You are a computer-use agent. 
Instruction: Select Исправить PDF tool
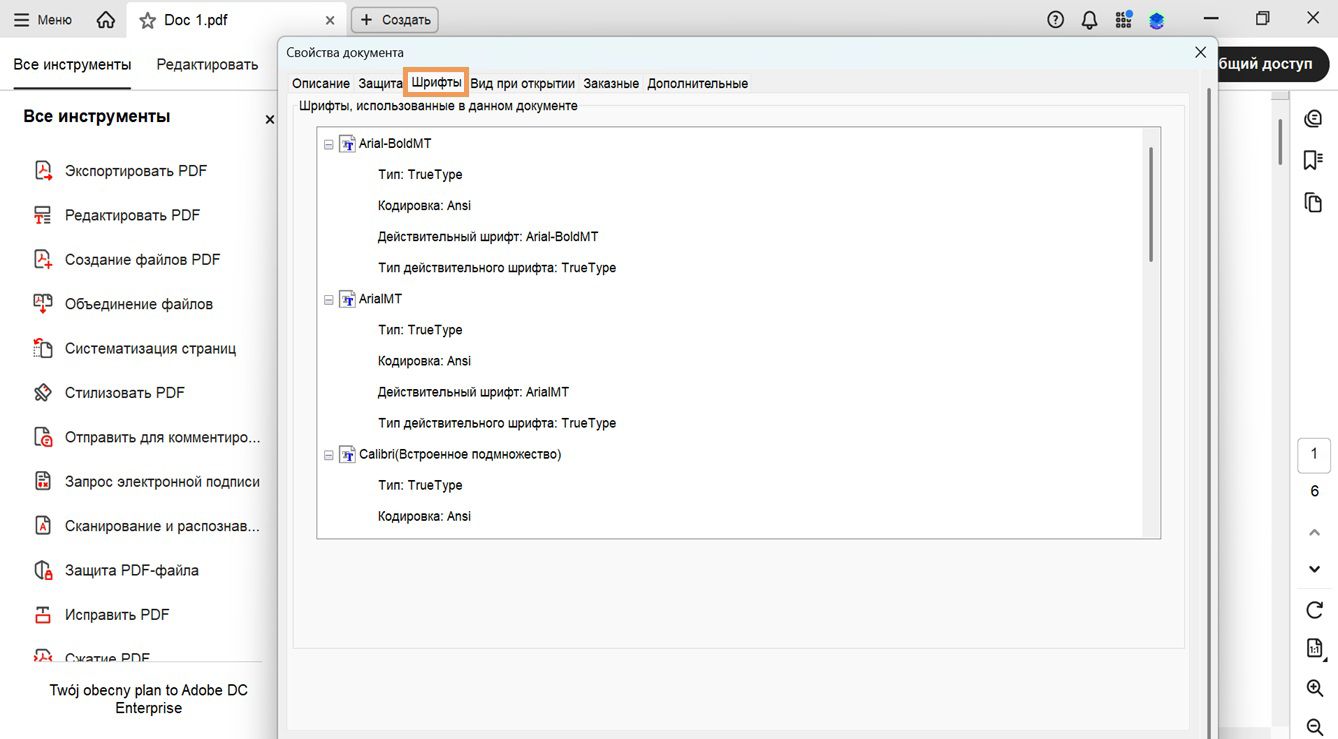coord(101,615)
